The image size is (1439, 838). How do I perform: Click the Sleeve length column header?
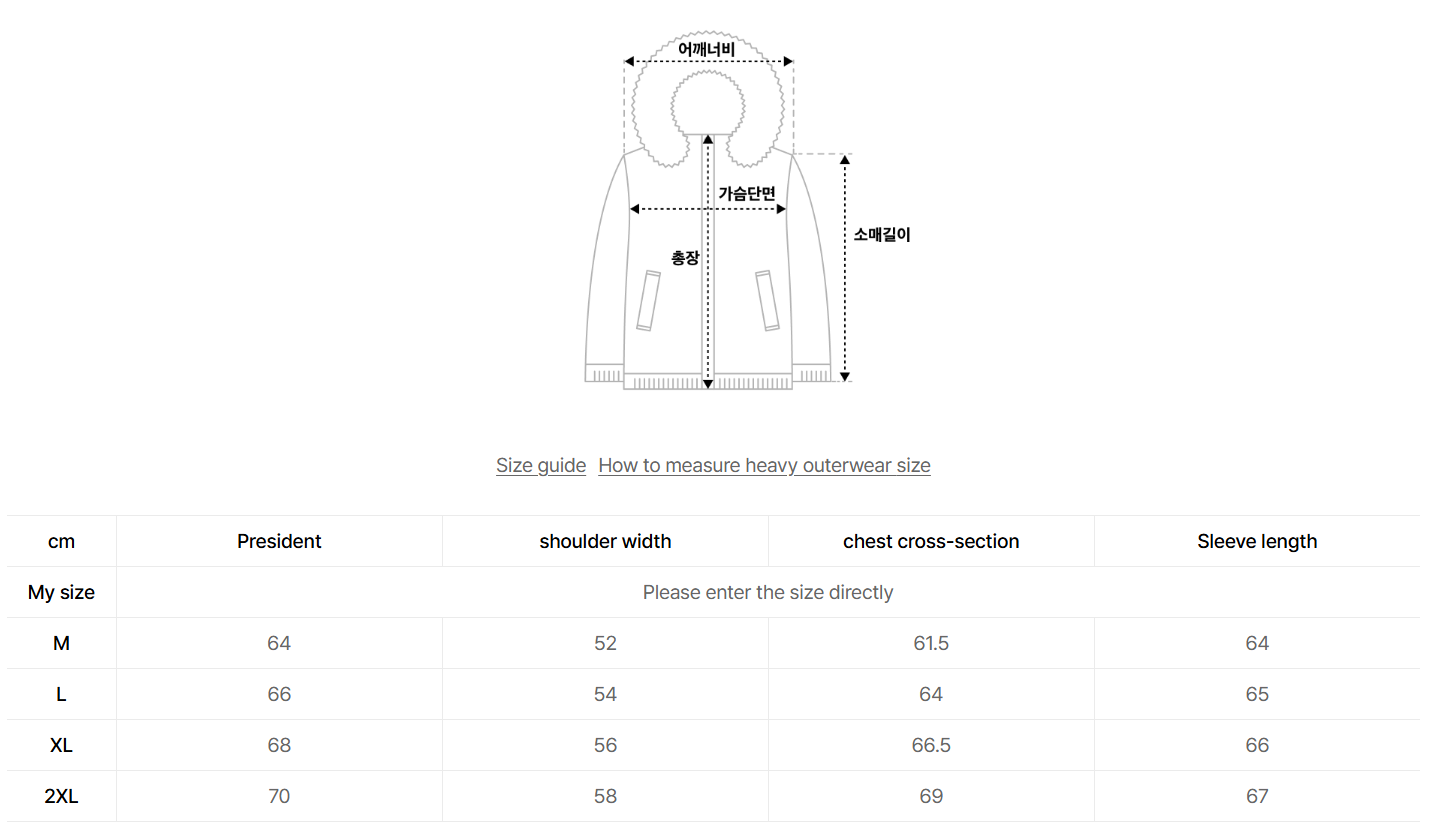coord(1257,541)
